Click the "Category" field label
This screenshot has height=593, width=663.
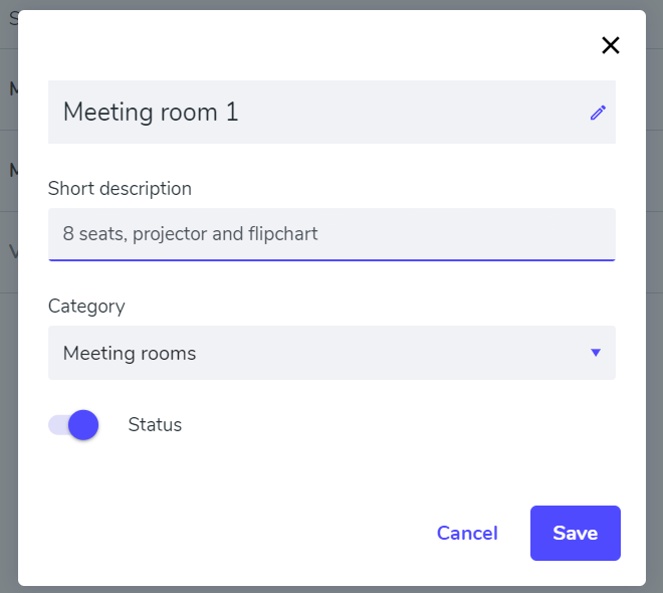(x=87, y=306)
